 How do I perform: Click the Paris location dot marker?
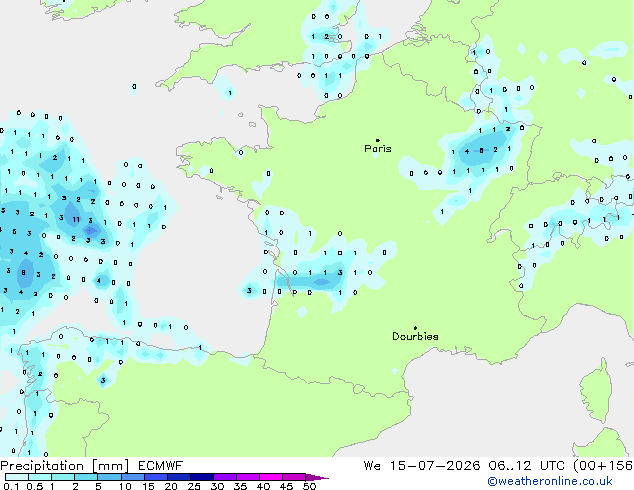[378, 140]
